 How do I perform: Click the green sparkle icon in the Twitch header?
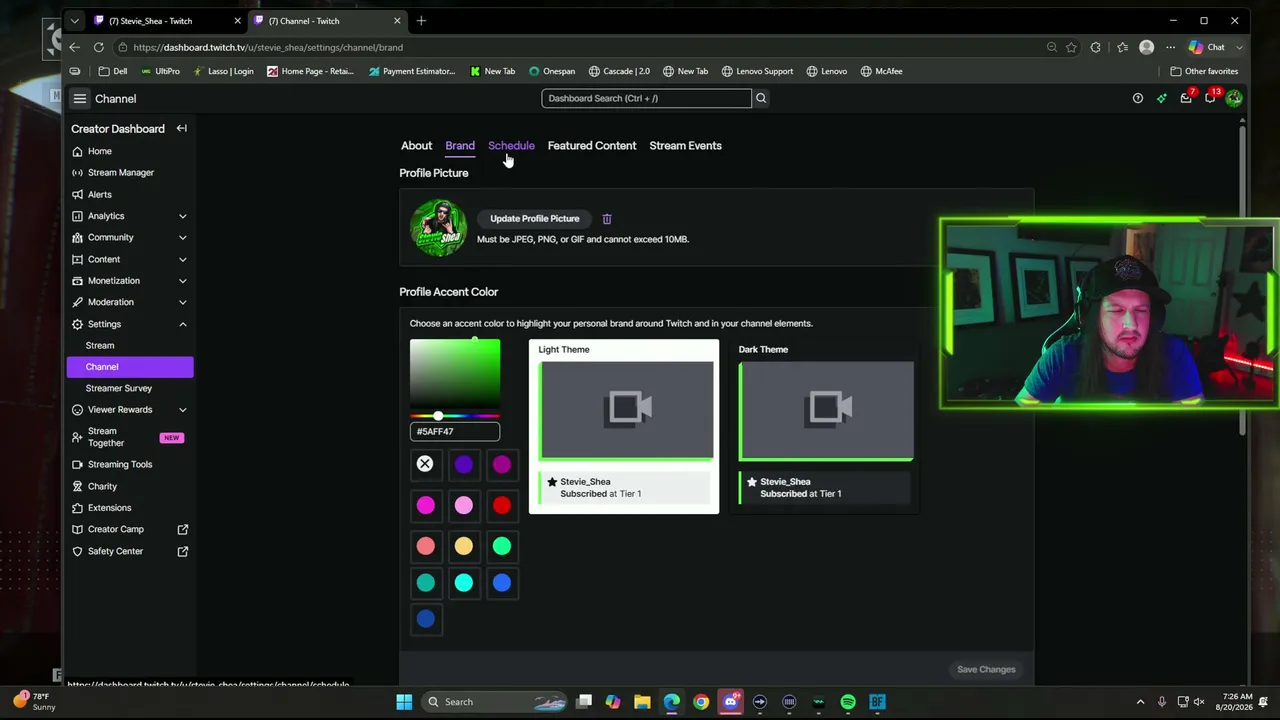tap(1161, 98)
